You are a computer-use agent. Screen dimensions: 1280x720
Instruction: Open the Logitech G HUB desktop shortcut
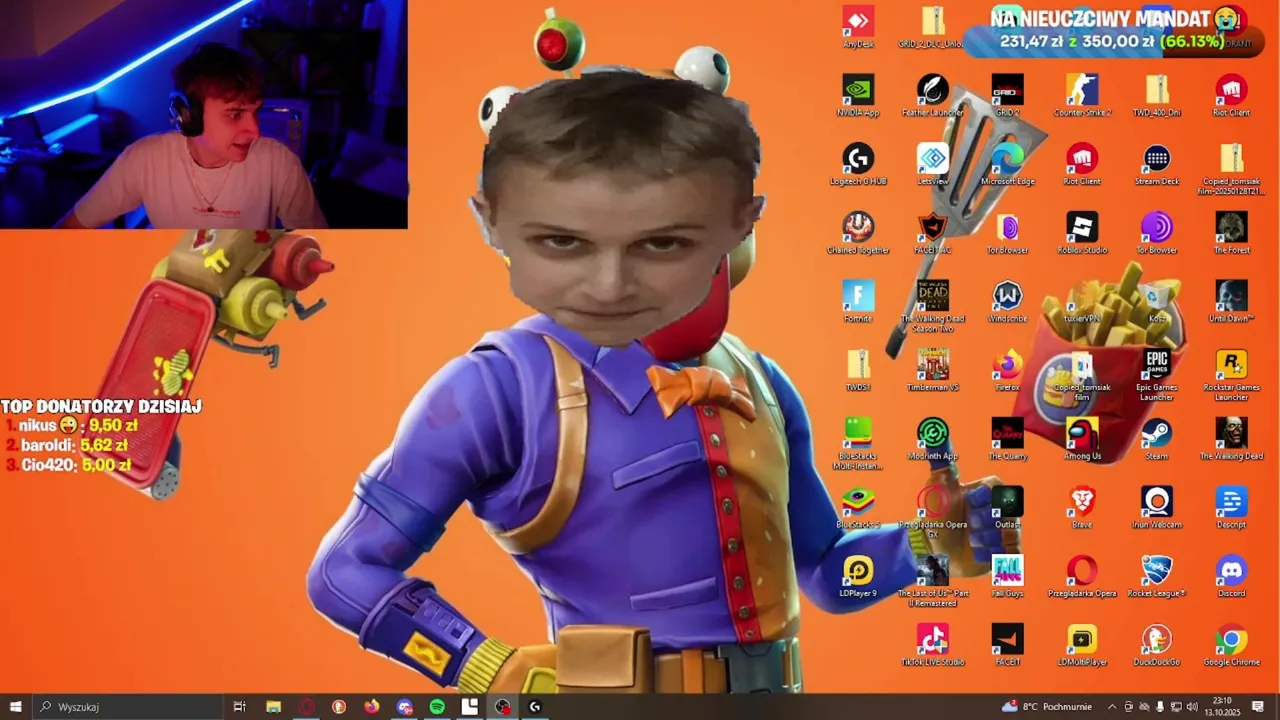tap(858, 165)
